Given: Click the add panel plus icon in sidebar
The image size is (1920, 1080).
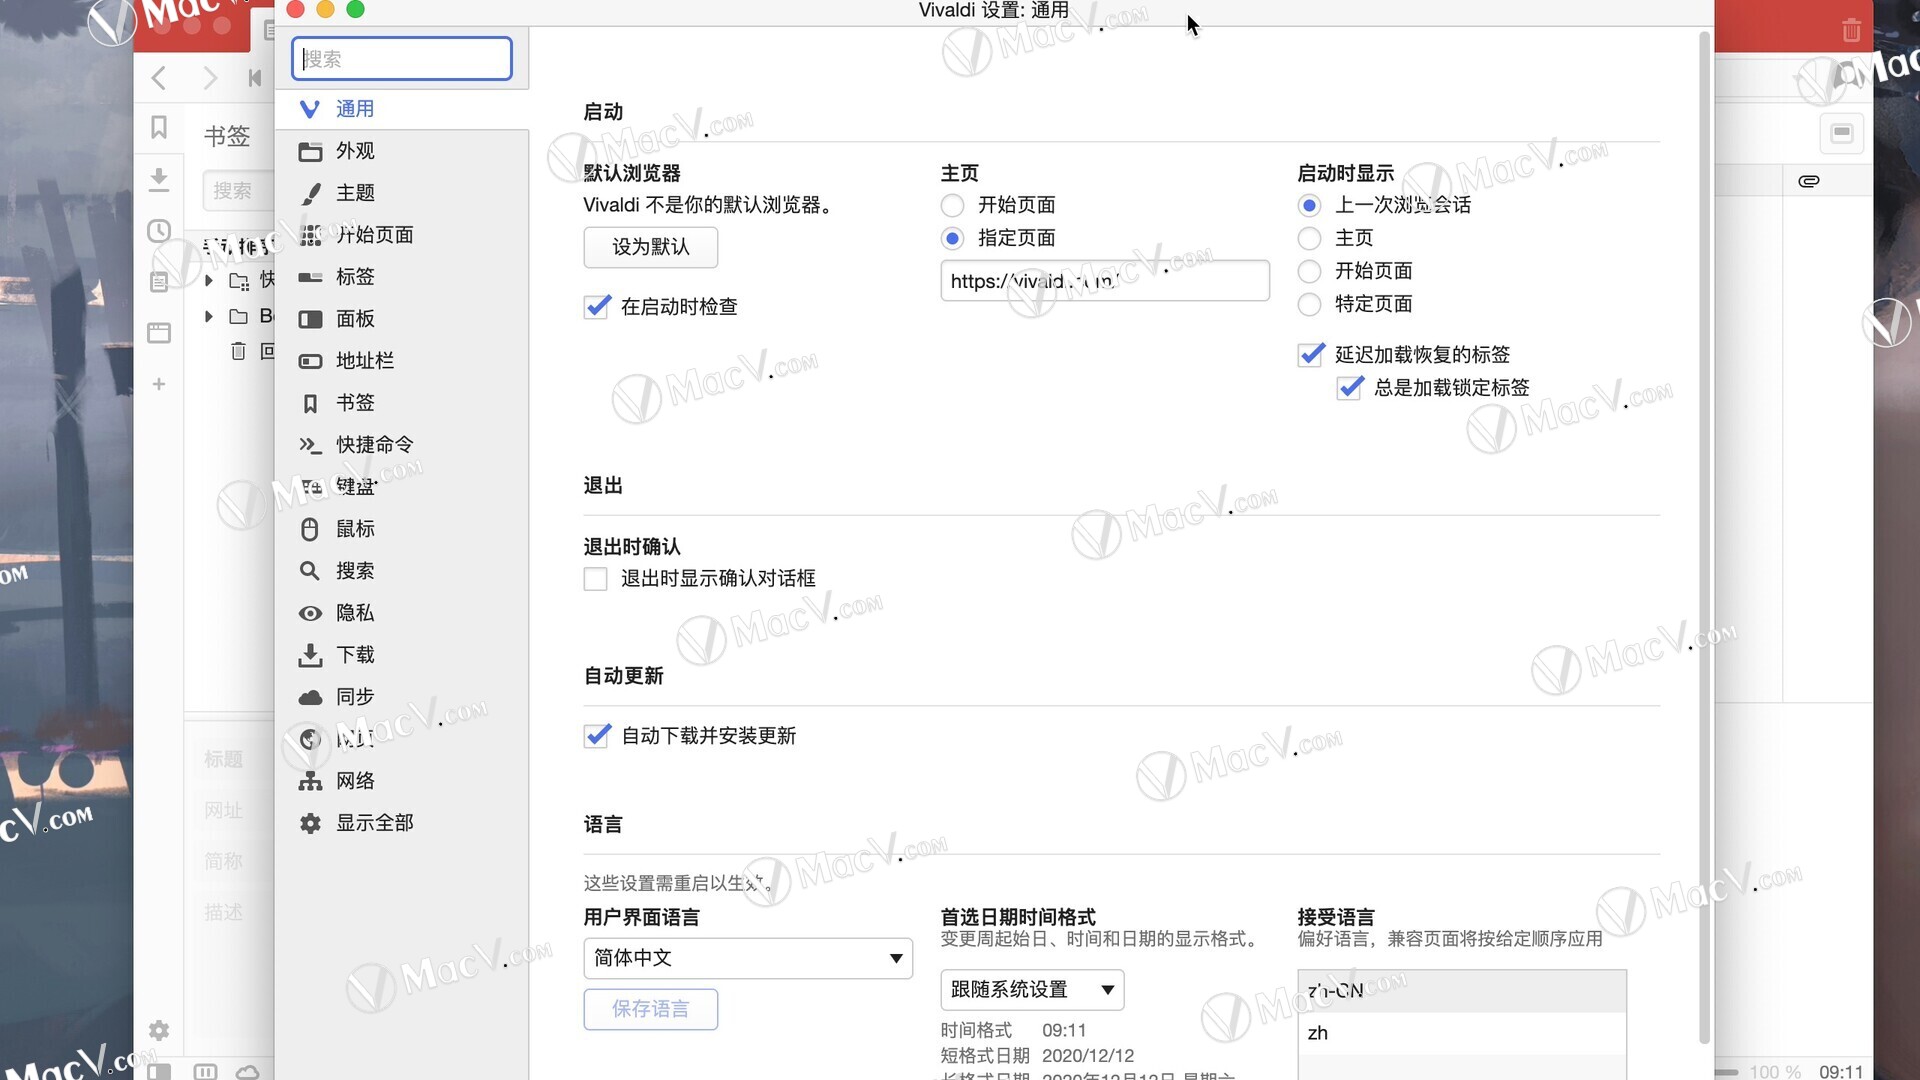Looking at the screenshot, I should pyautogui.click(x=159, y=384).
